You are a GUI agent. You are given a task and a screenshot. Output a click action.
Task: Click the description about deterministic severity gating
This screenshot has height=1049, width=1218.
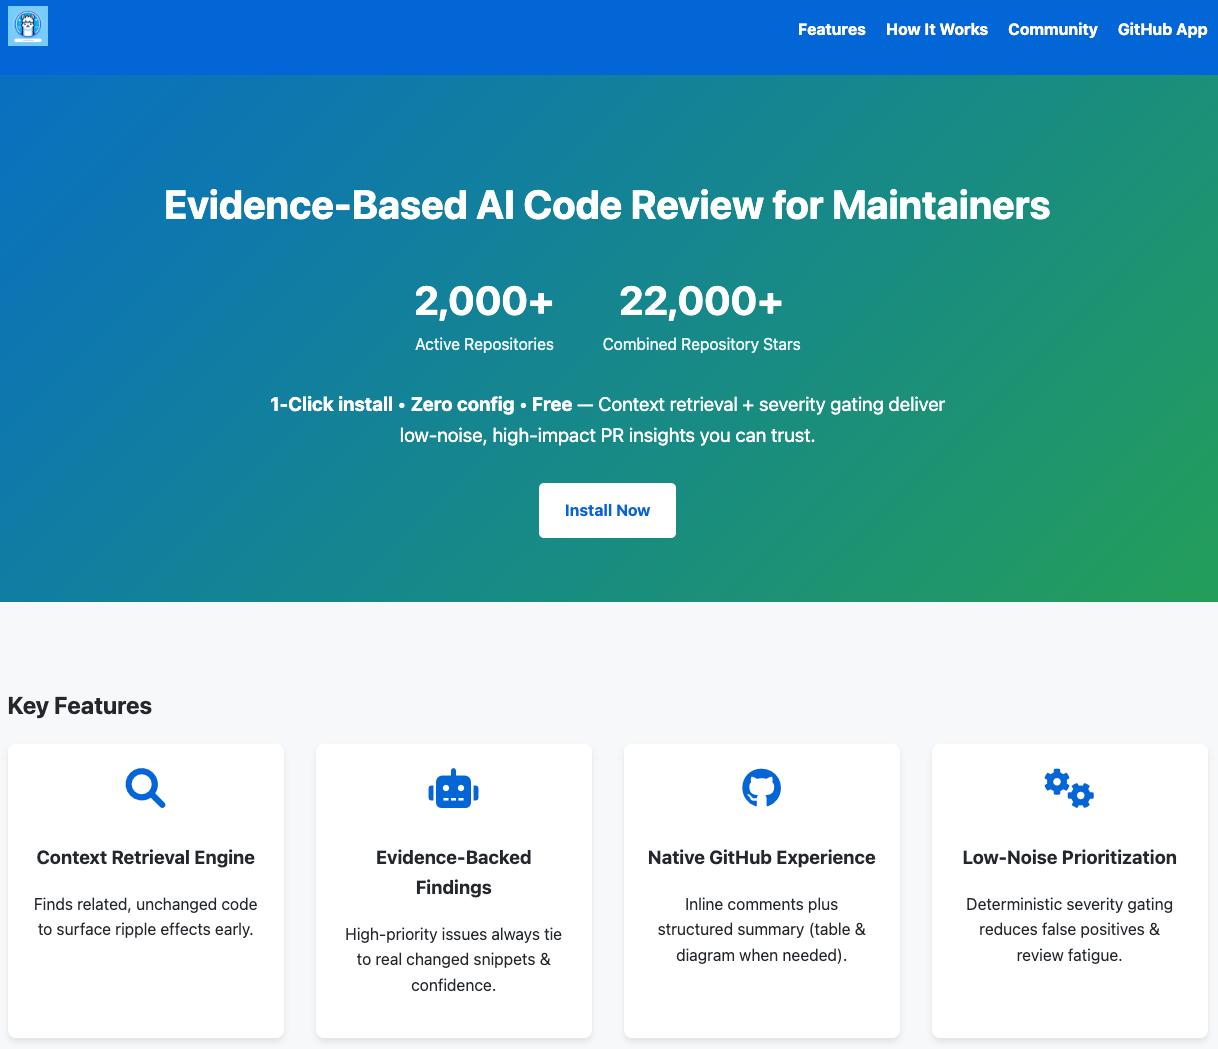[x=1069, y=929]
